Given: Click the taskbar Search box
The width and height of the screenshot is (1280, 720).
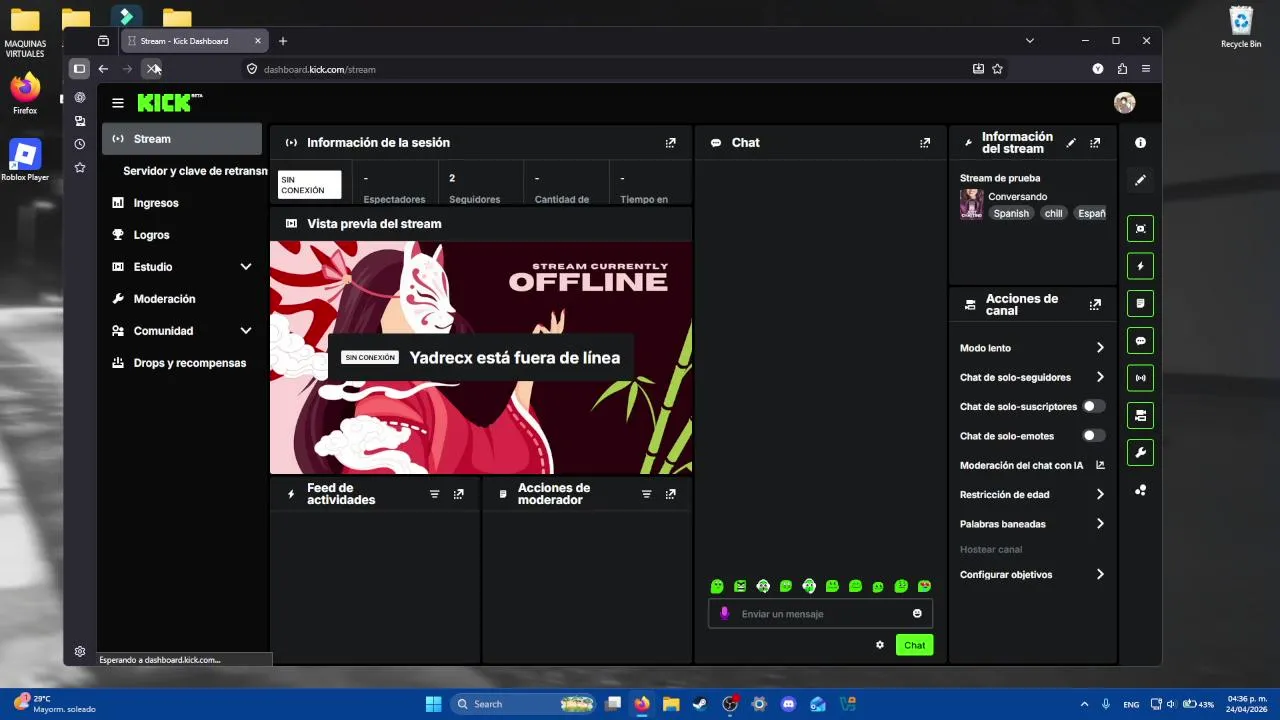Looking at the screenshot, I should (x=522, y=704).
